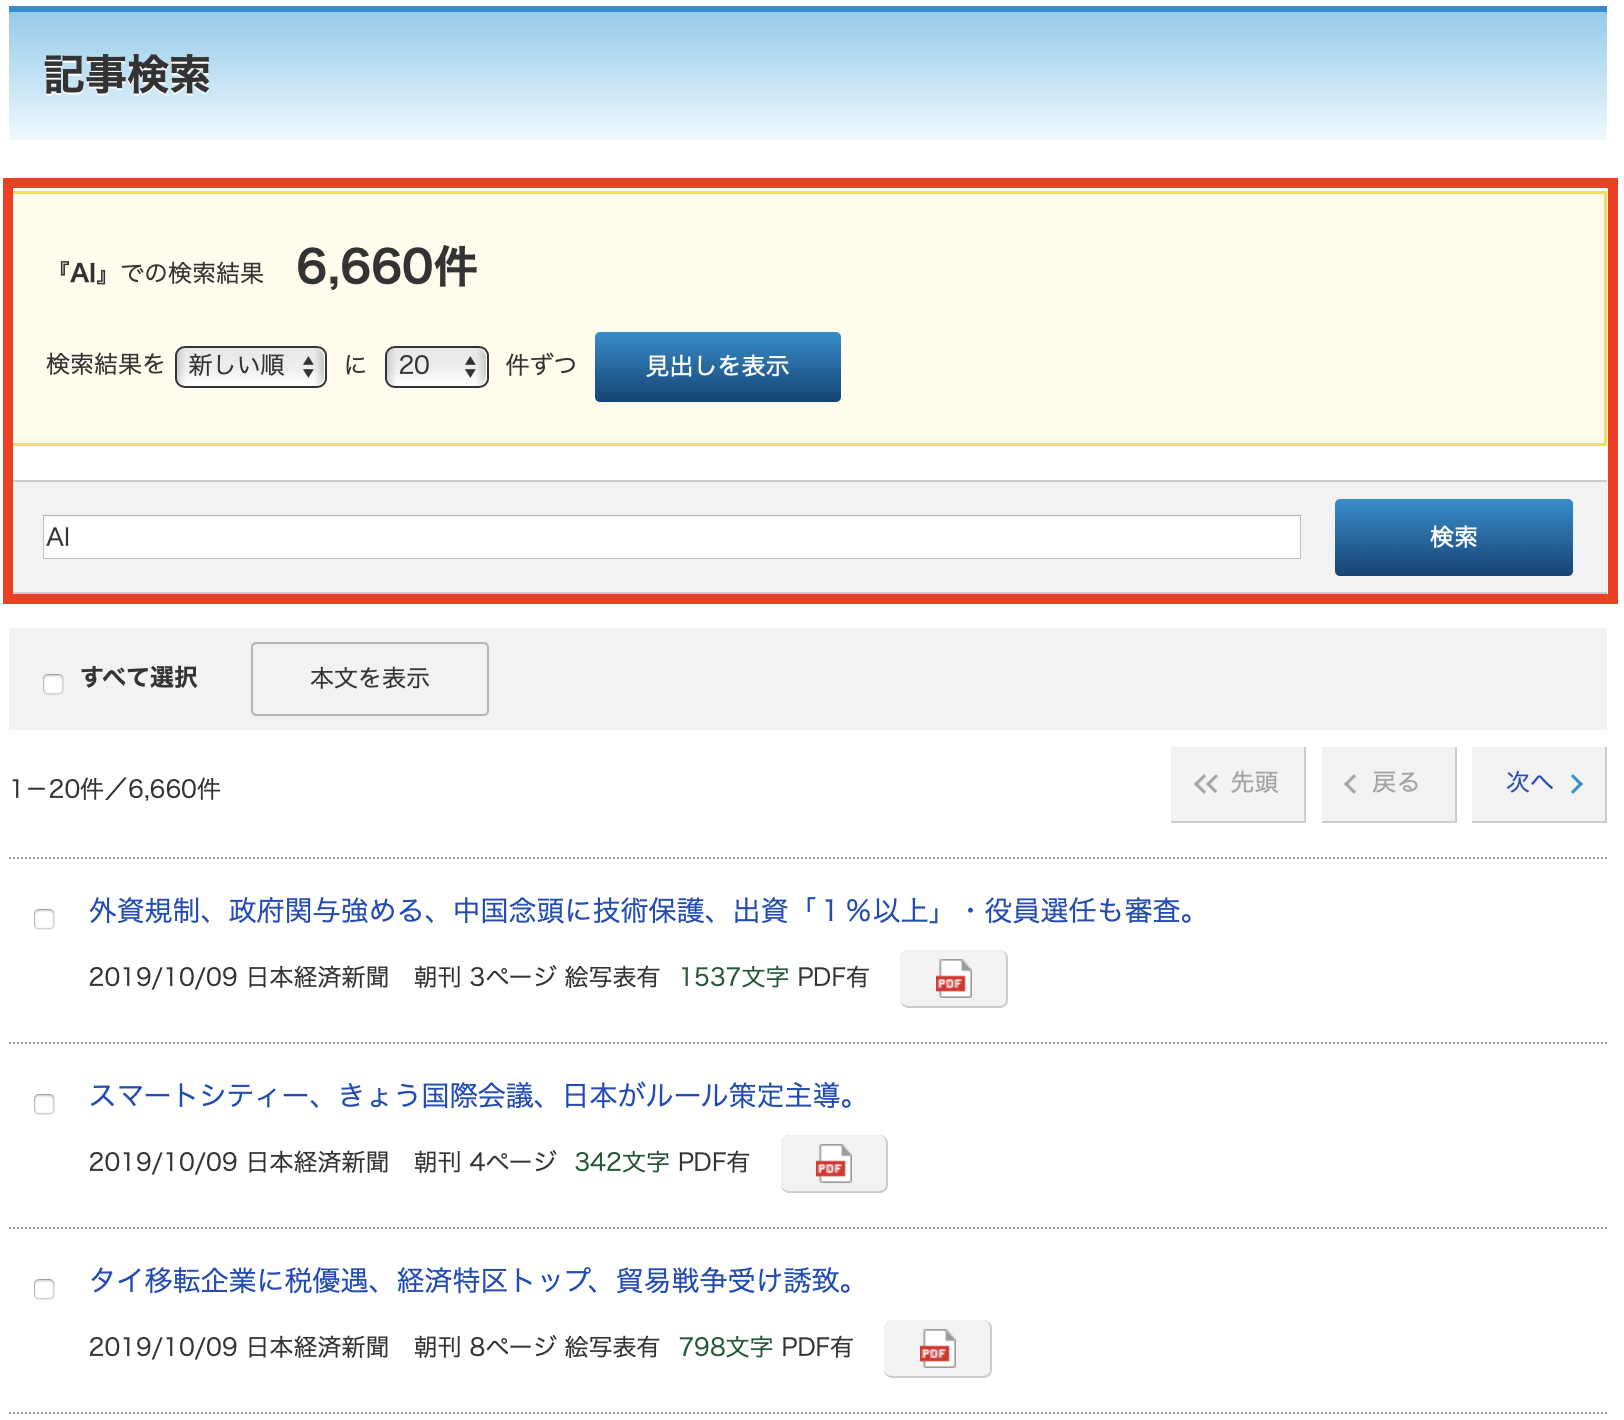This screenshot has width=1624, height=1420.
Task: Click the blue 検索 button
Action: (1453, 537)
